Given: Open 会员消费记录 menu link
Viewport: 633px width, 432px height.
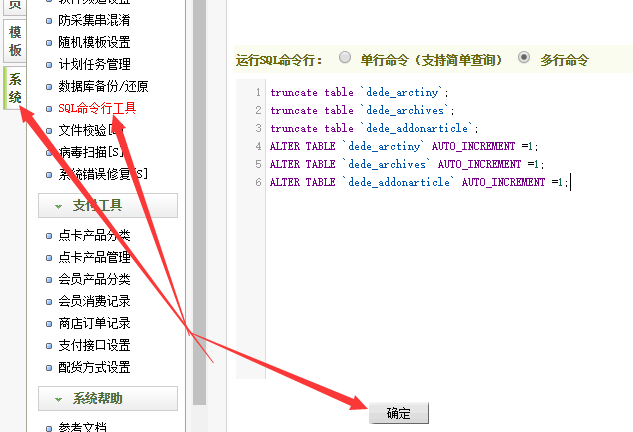Looking at the screenshot, I should coord(94,302).
